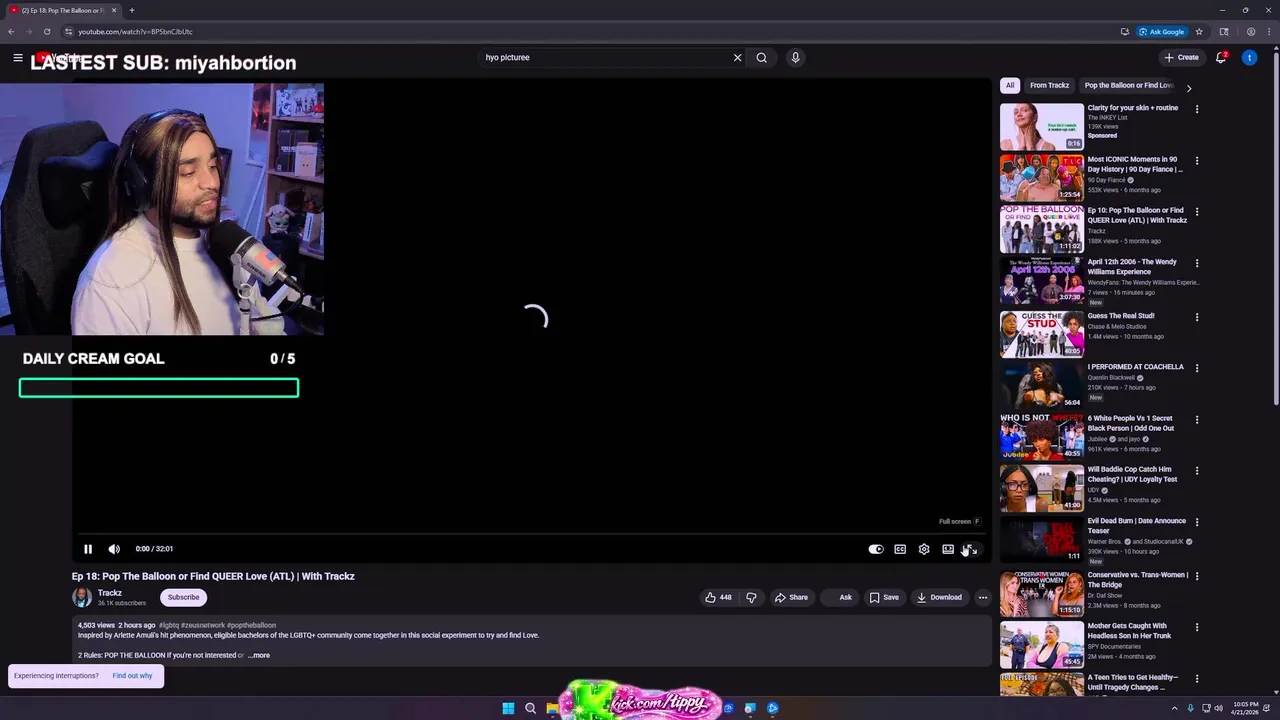Switch to theater mode view
Viewport: 1280px width, 720px height.
(948, 549)
